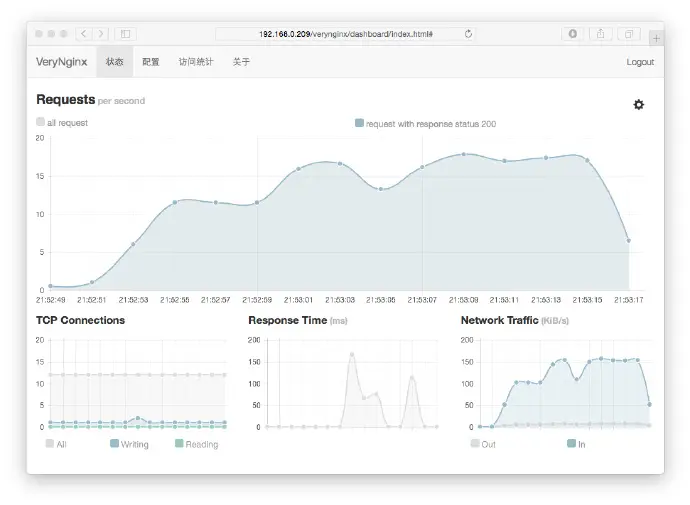
Task: Show all tabs overview
Action: 629,33
